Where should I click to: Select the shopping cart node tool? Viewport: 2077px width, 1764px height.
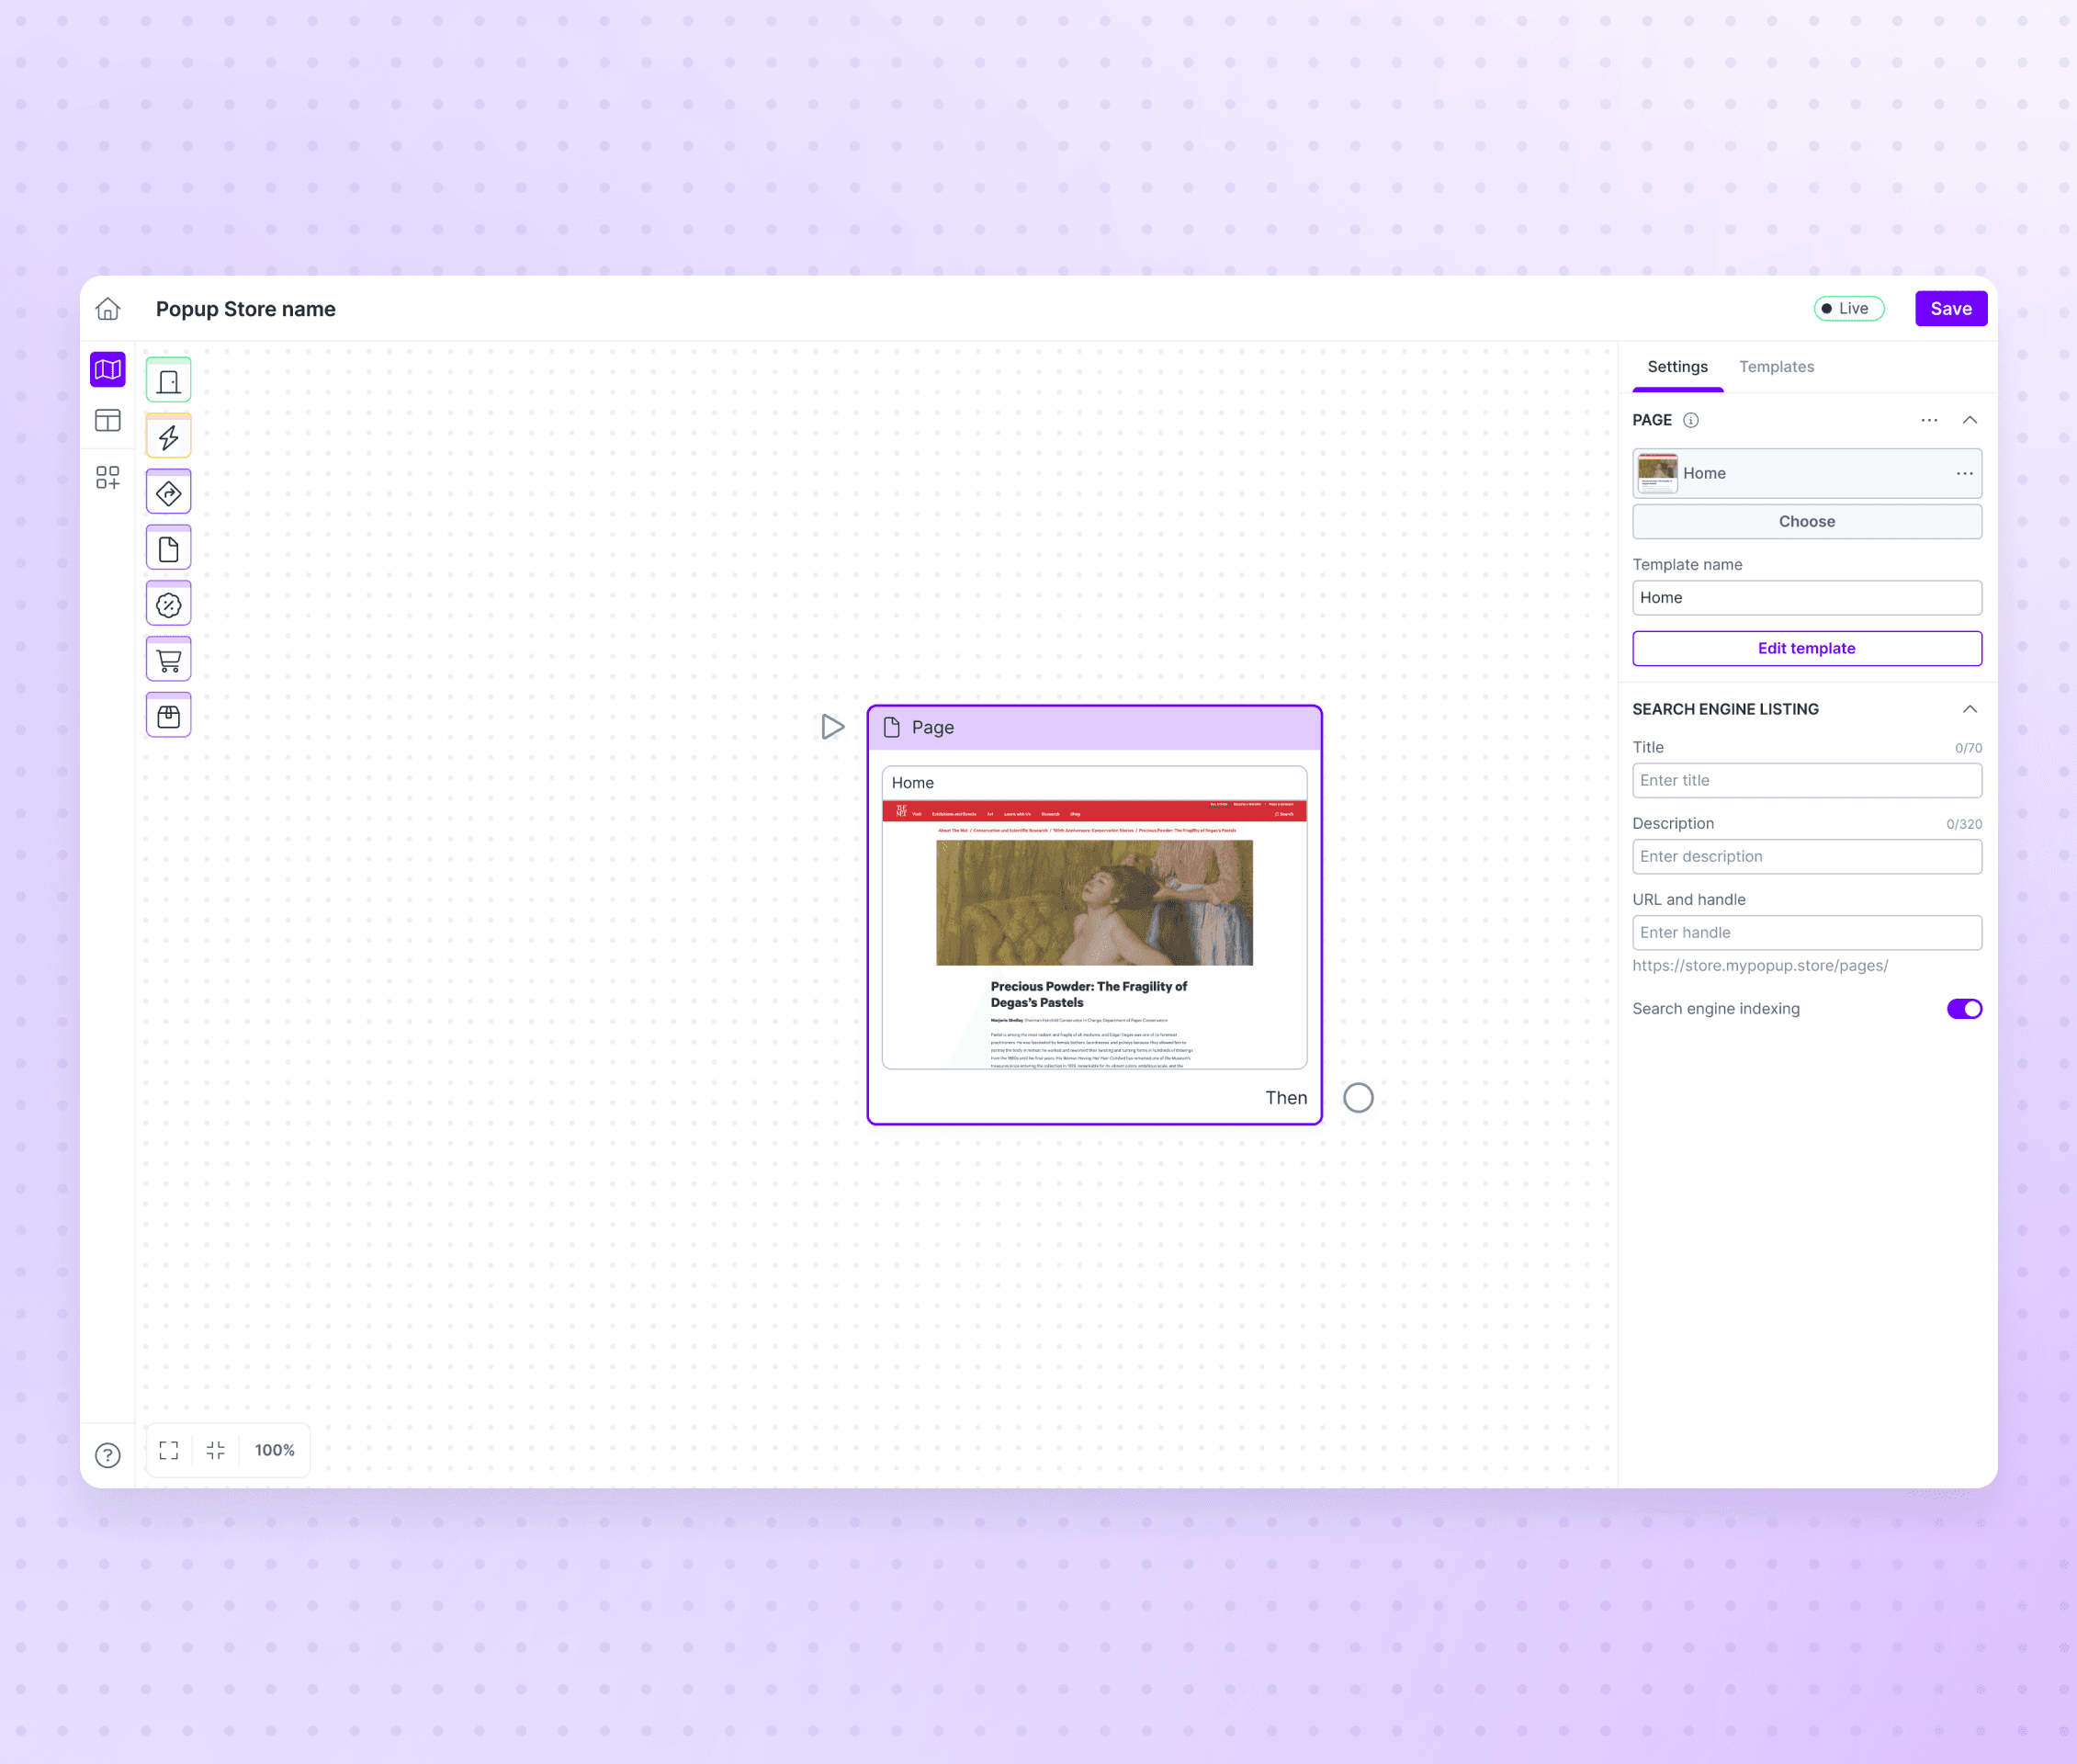pos(169,660)
